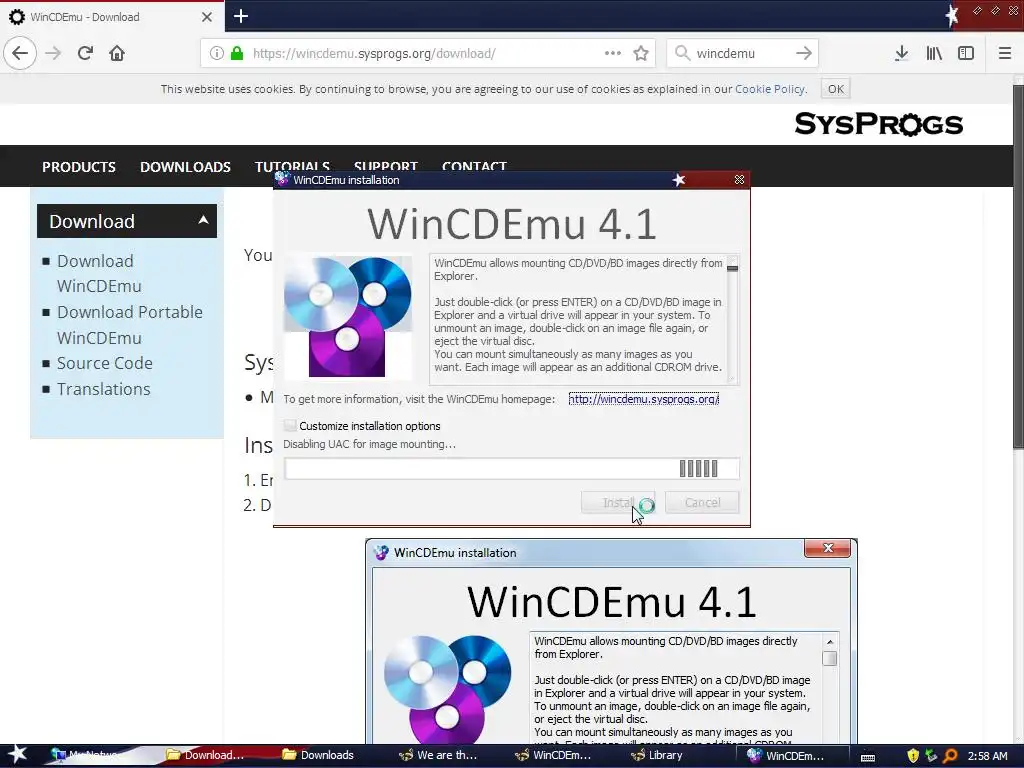
Task: Open the library bookshelf icon
Action: 934,54
